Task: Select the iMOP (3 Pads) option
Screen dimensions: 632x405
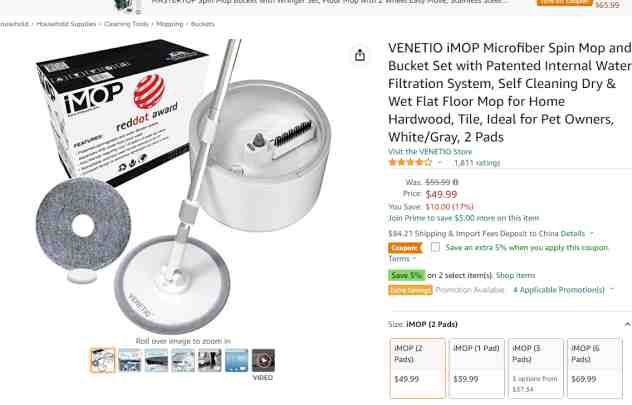Action: 535,368
